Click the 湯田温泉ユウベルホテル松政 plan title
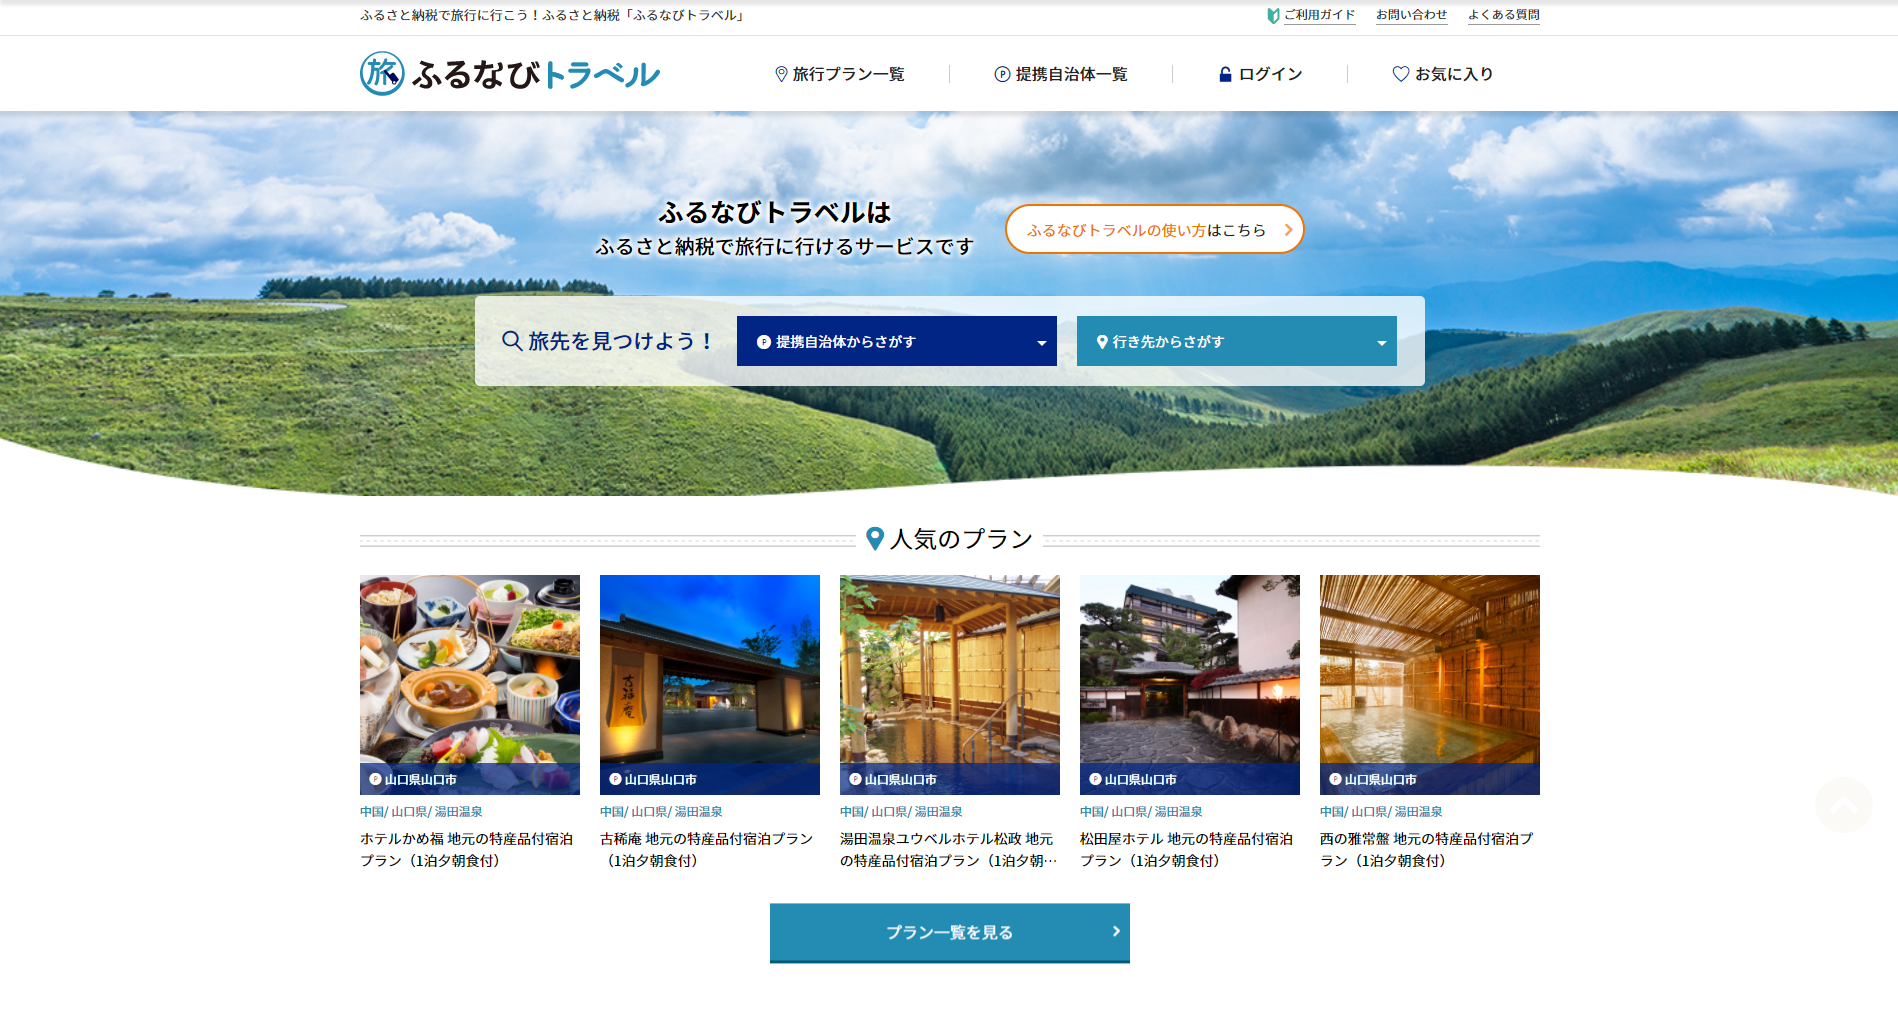The image size is (1898, 1010). pyautogui.click(x=948, y=850)
